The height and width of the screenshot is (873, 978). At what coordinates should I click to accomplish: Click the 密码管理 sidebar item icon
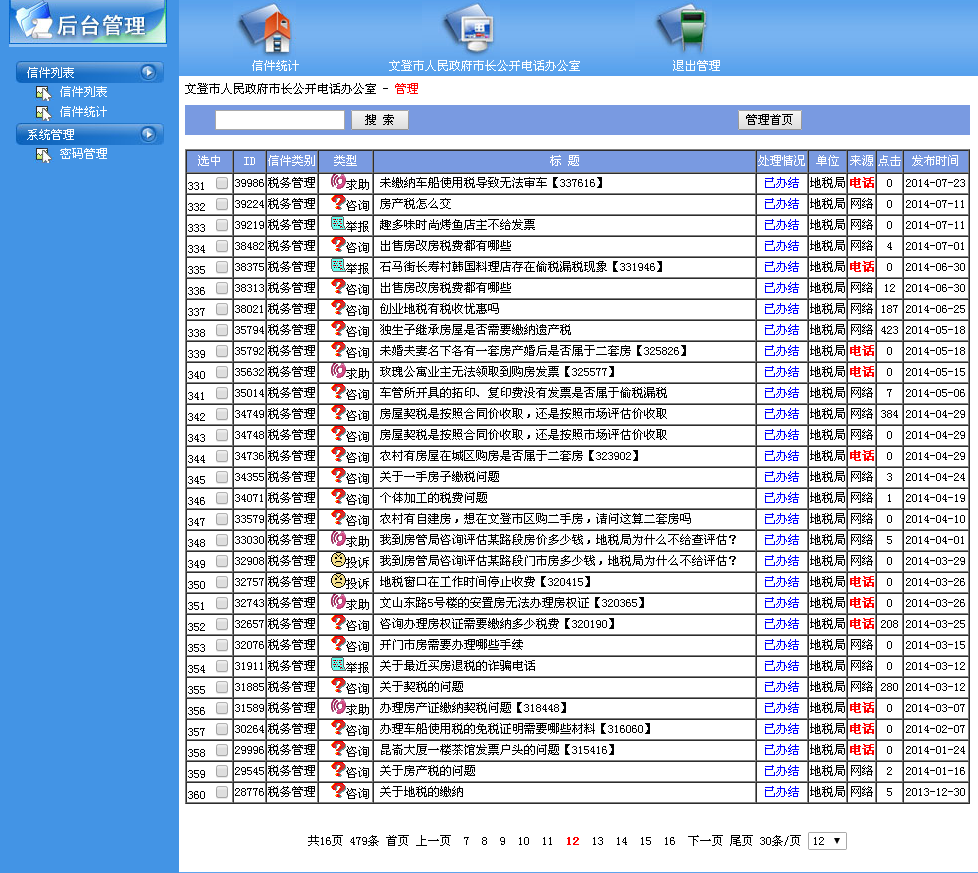(x=43, y=154)
